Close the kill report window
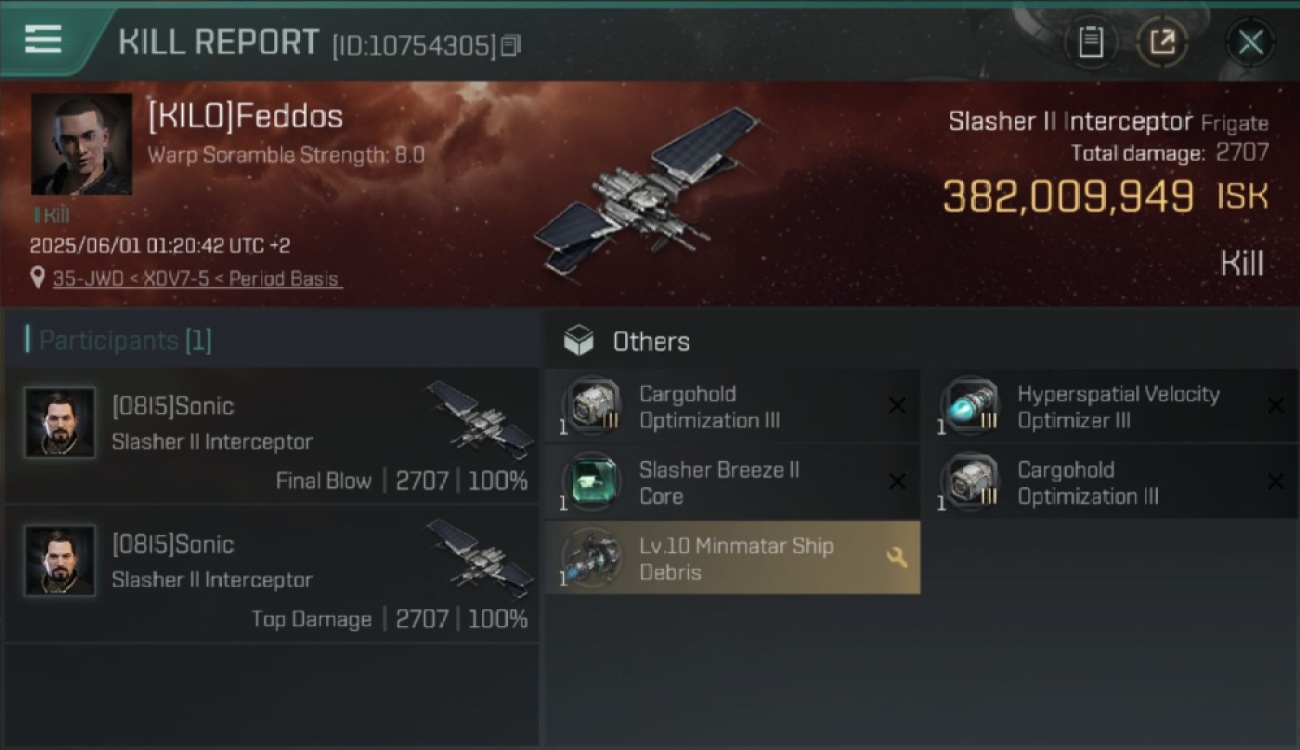The image size is (1300, 750). point(1250,42)
